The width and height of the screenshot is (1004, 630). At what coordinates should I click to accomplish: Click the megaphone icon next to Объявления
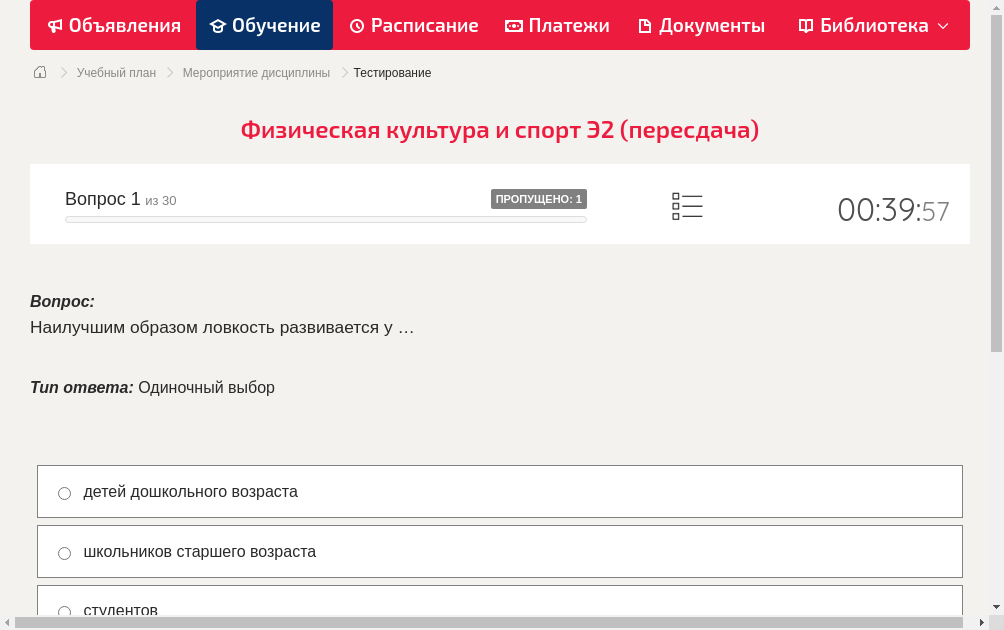click(54, 25)
